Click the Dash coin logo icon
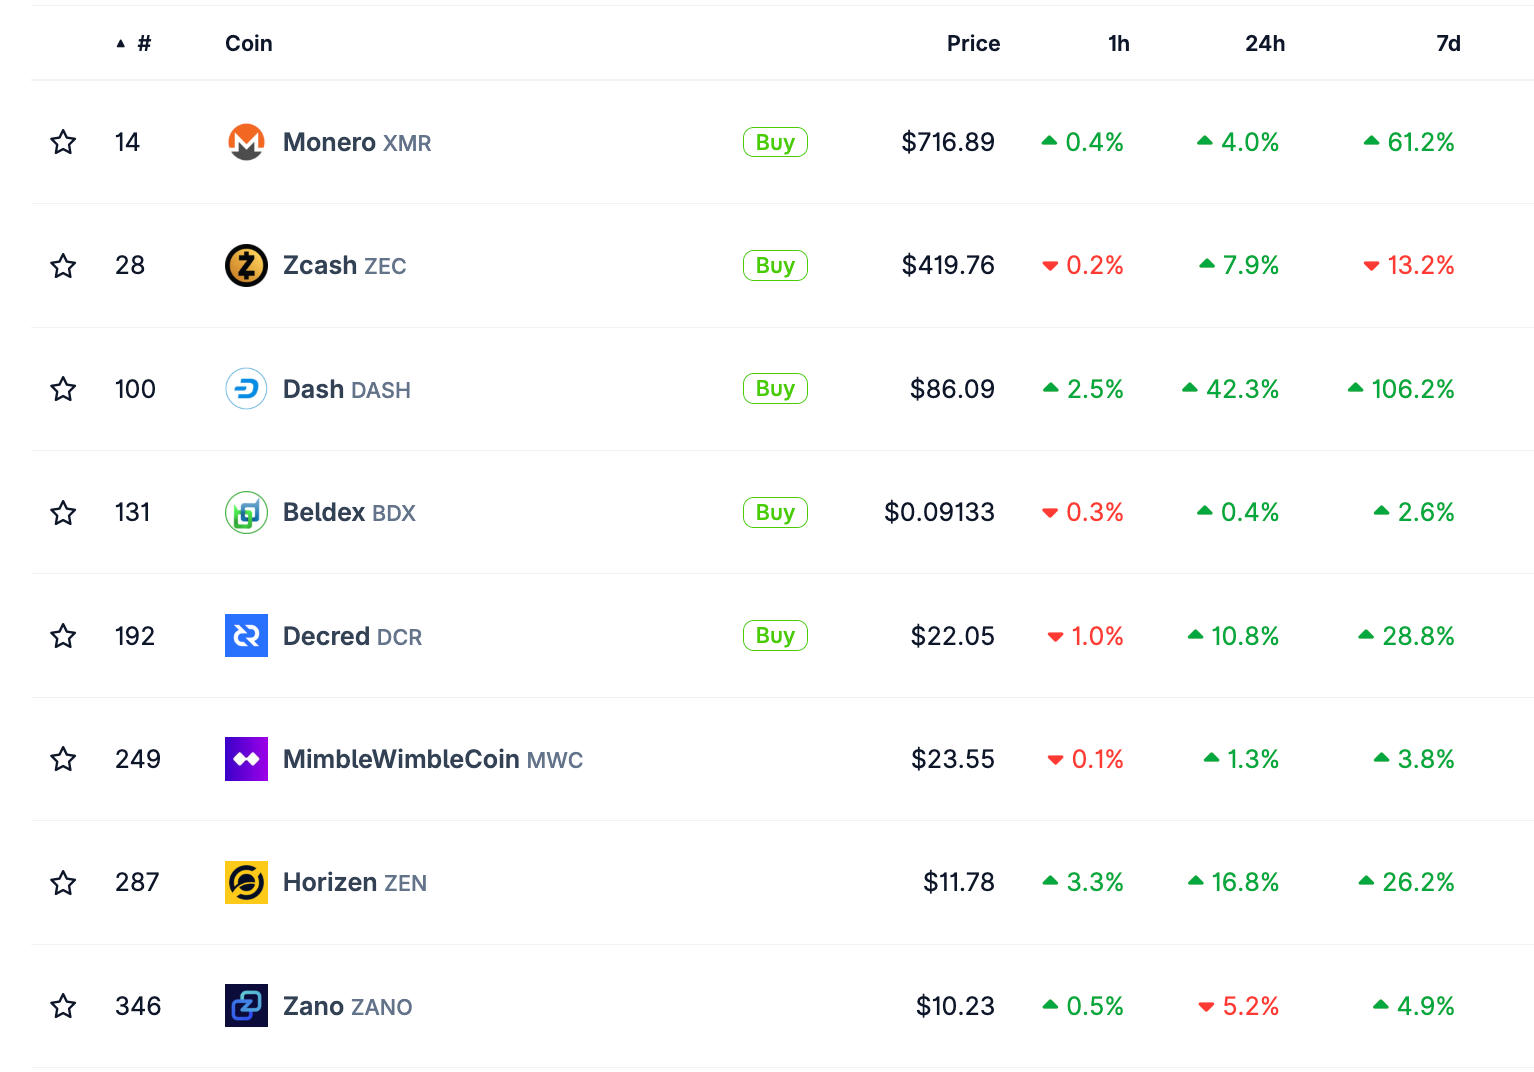Image resolution: width=1534 pixels, height=1072 pixels. point(246,389)
